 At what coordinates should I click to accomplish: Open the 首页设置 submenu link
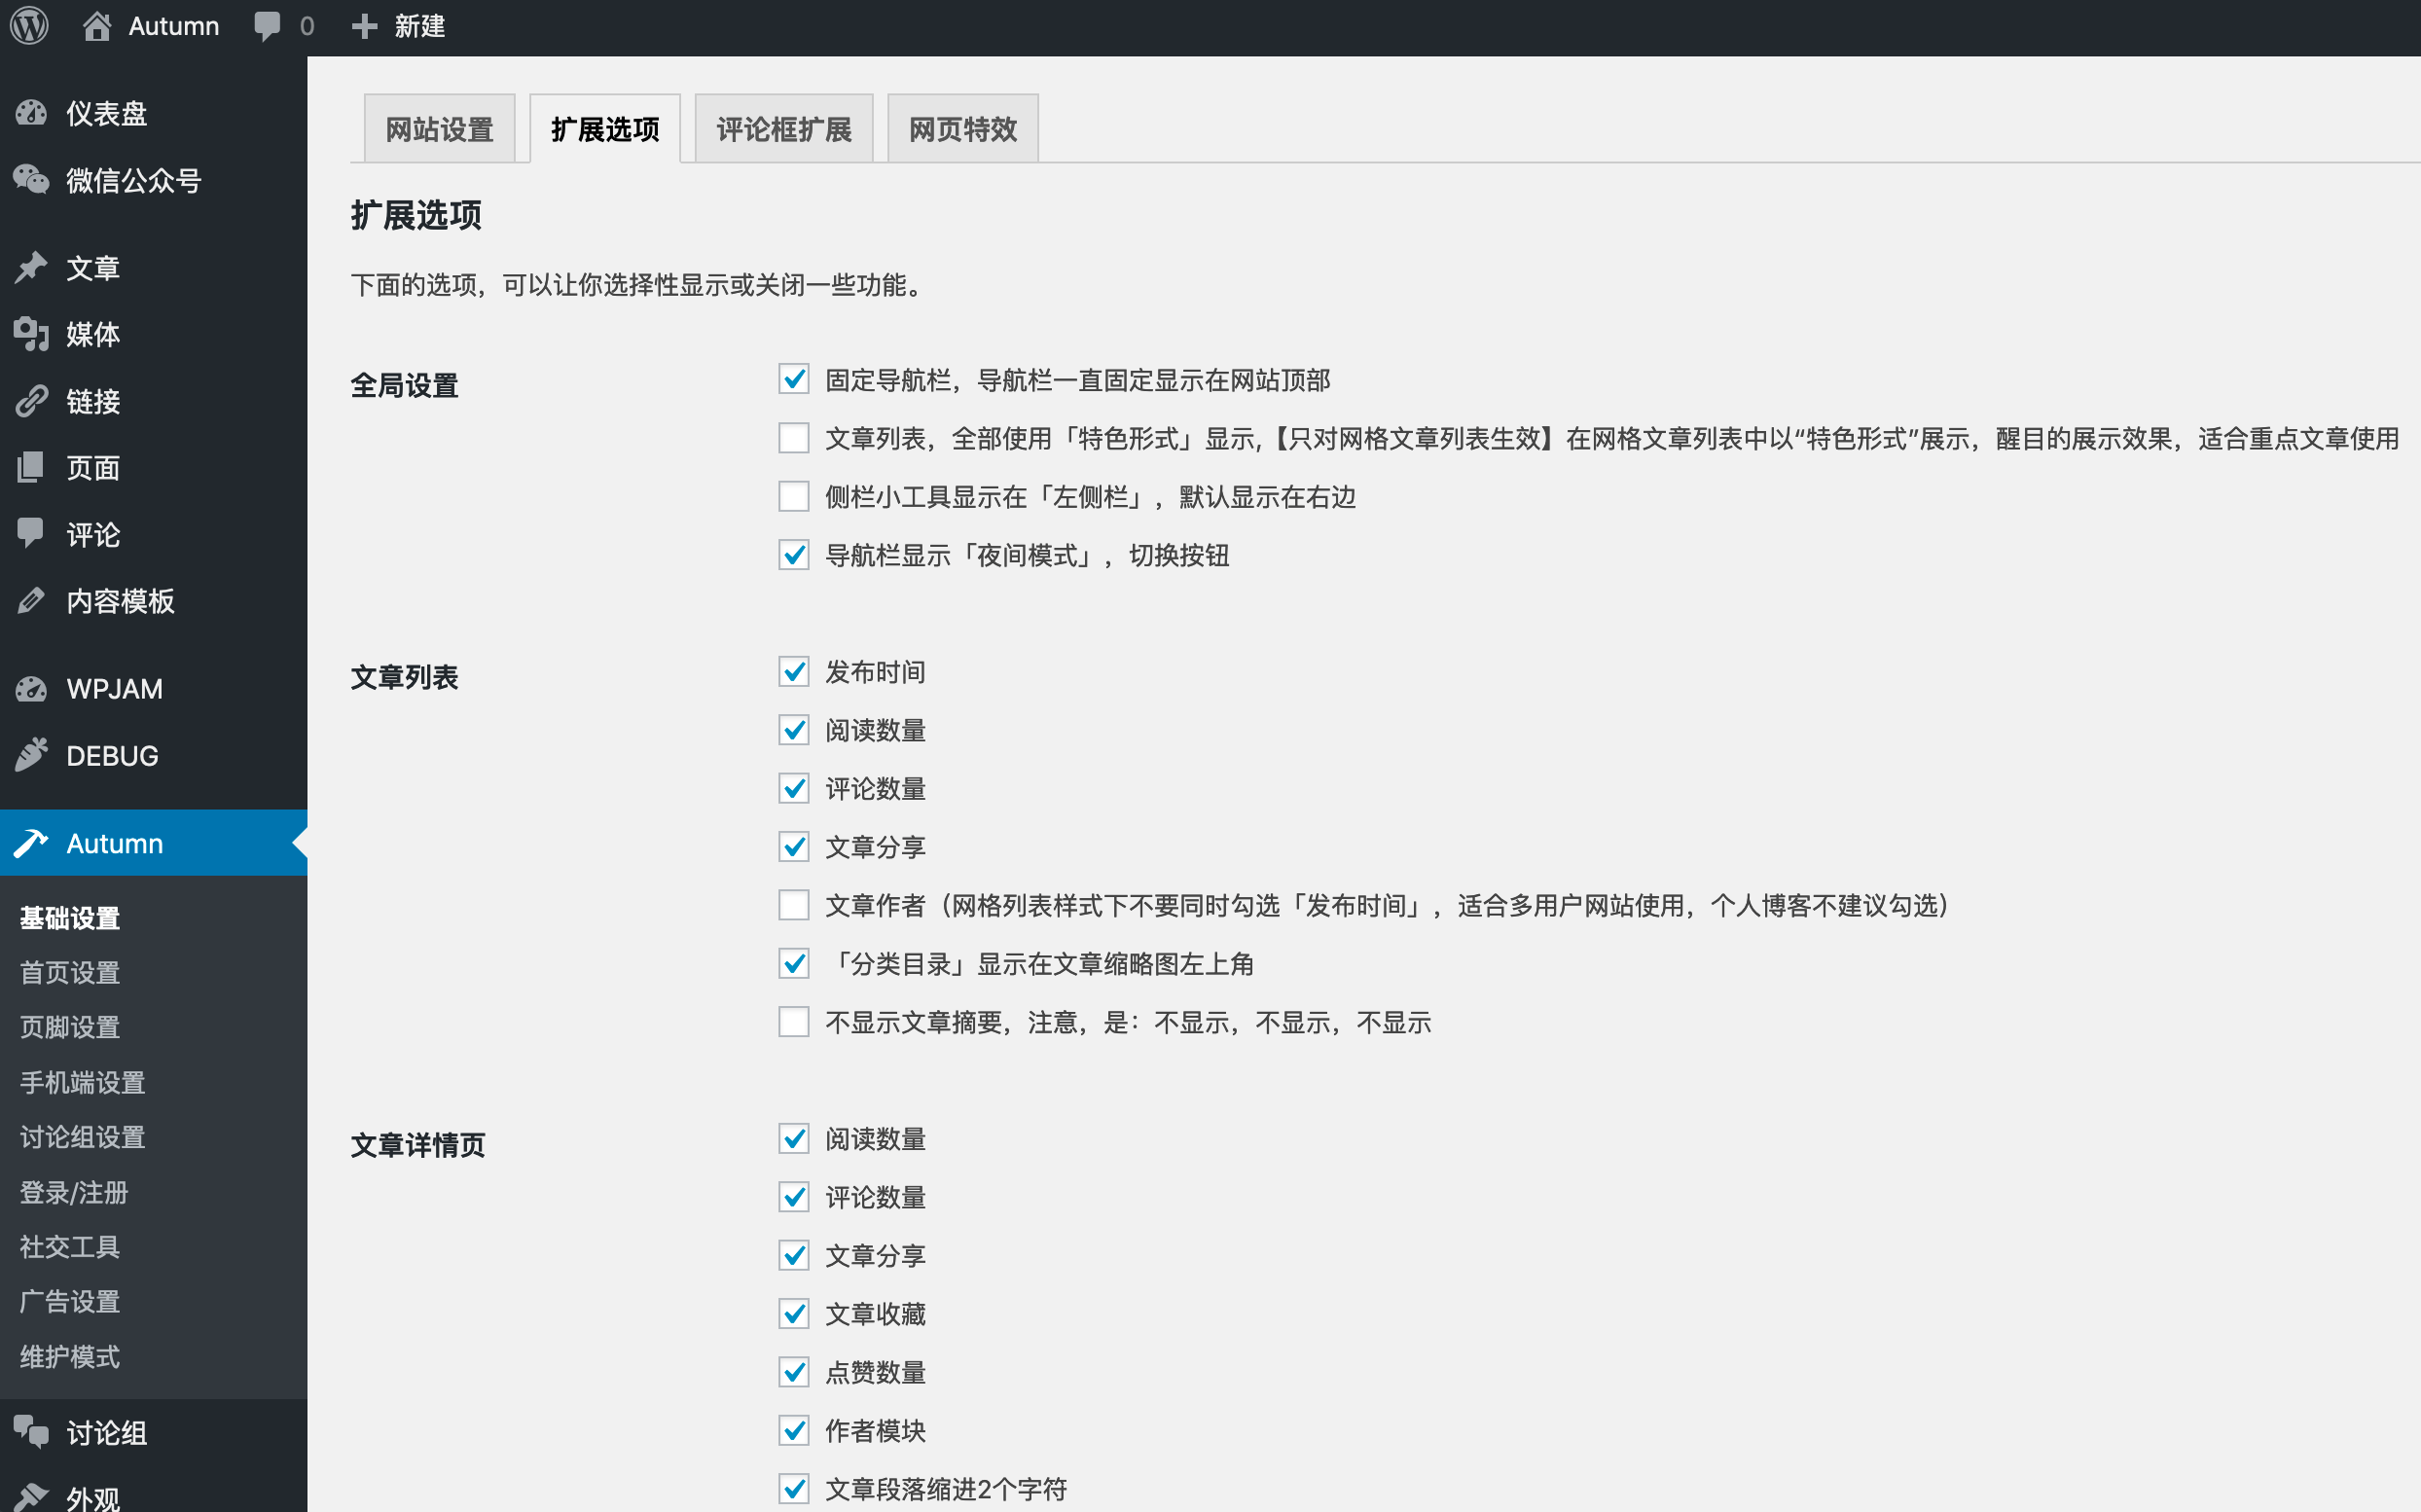pyautogui.click(x=70, y=972)
